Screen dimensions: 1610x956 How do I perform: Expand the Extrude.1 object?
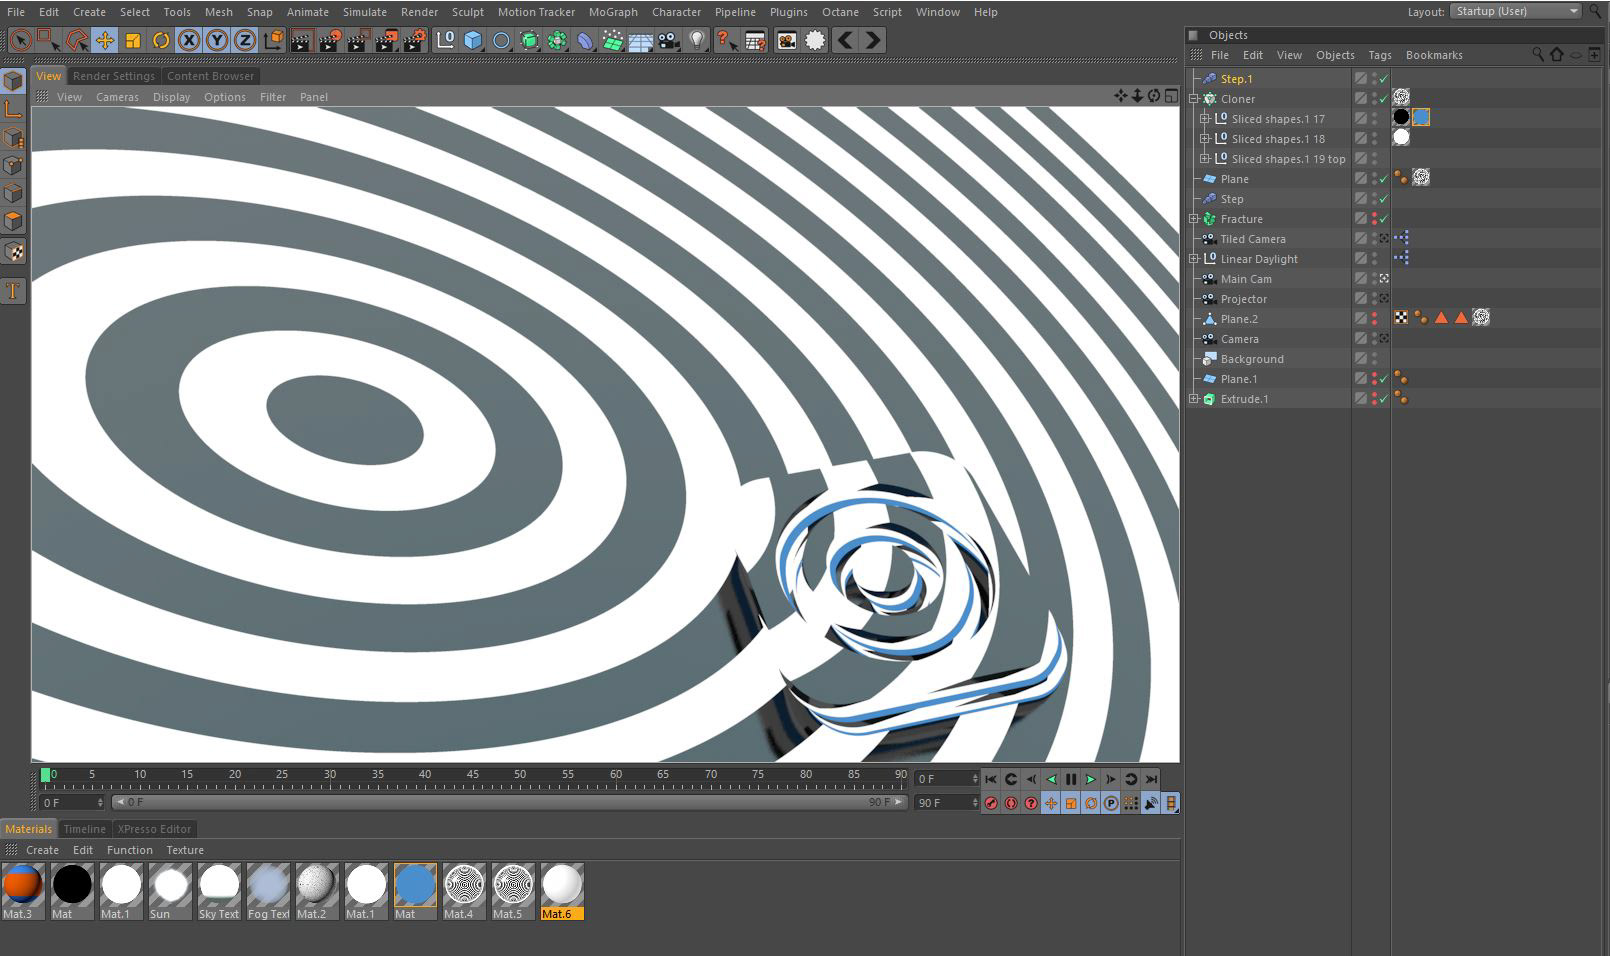pyautogui.click(x=1194, y=399)
